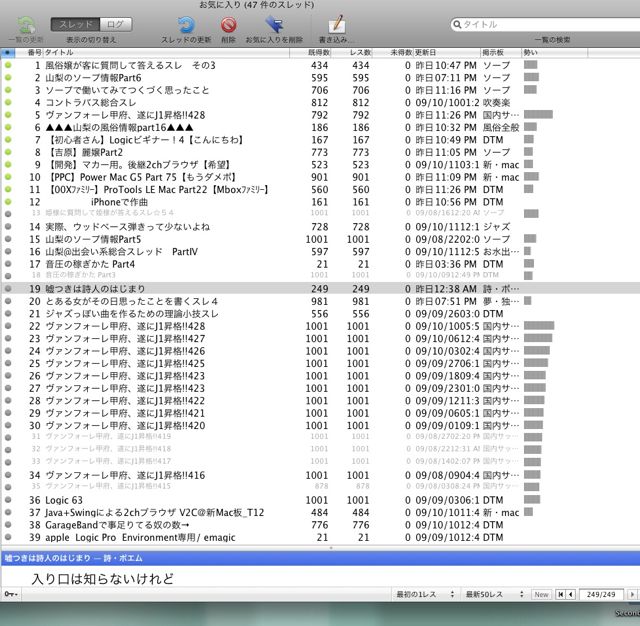Click the green refresh list icon
640x626 pixels.
[x=26, y=24]
